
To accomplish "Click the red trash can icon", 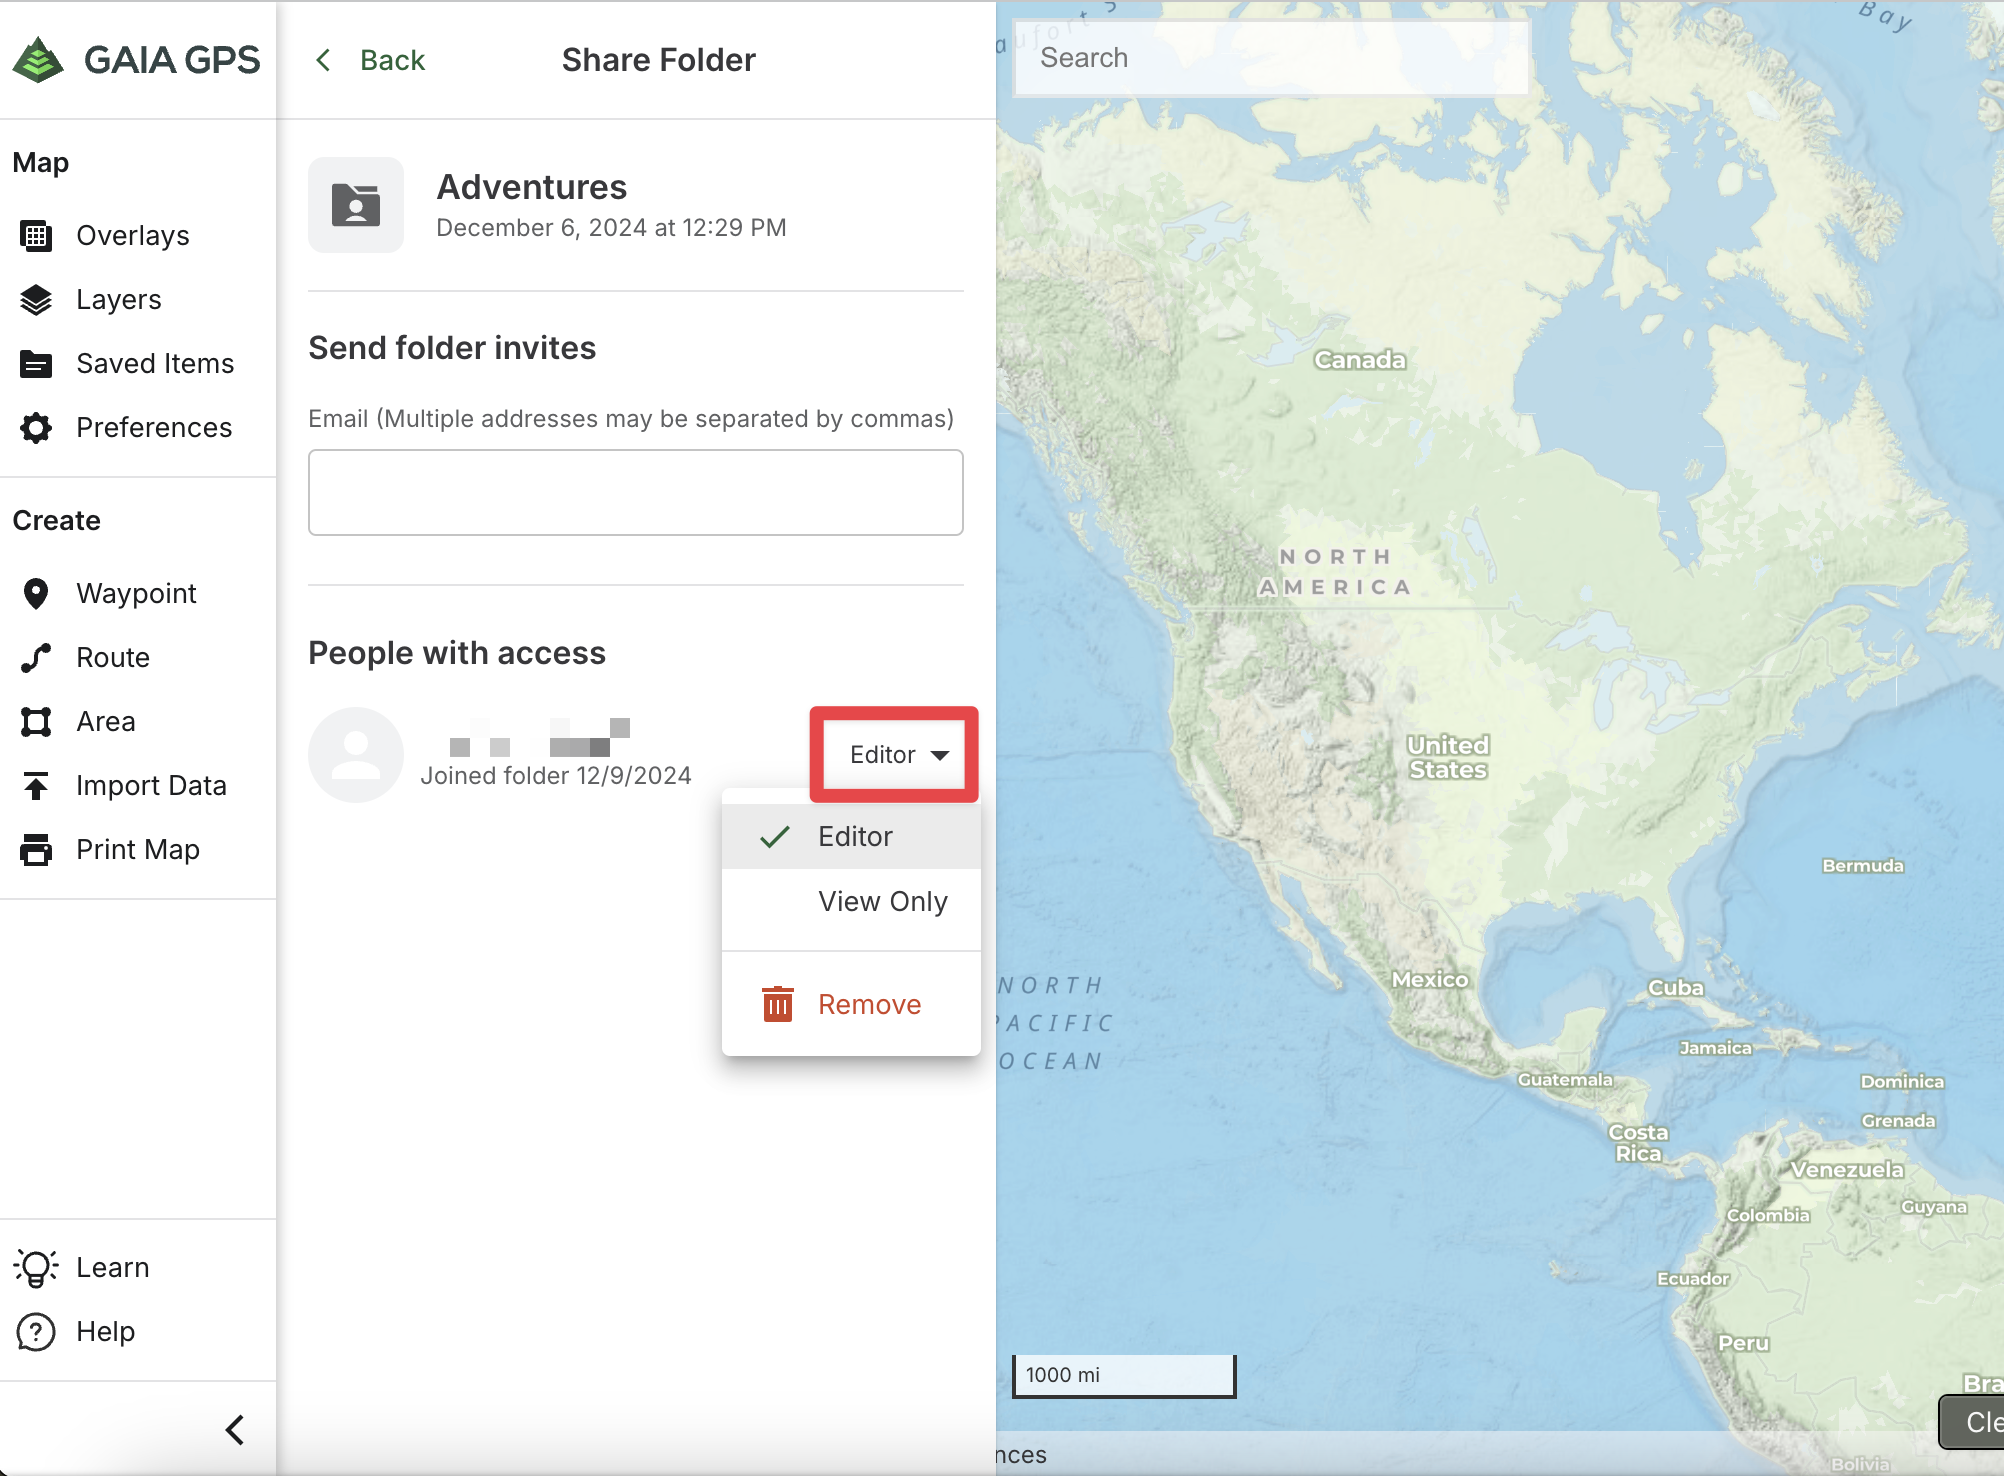I will (778, 1004).
